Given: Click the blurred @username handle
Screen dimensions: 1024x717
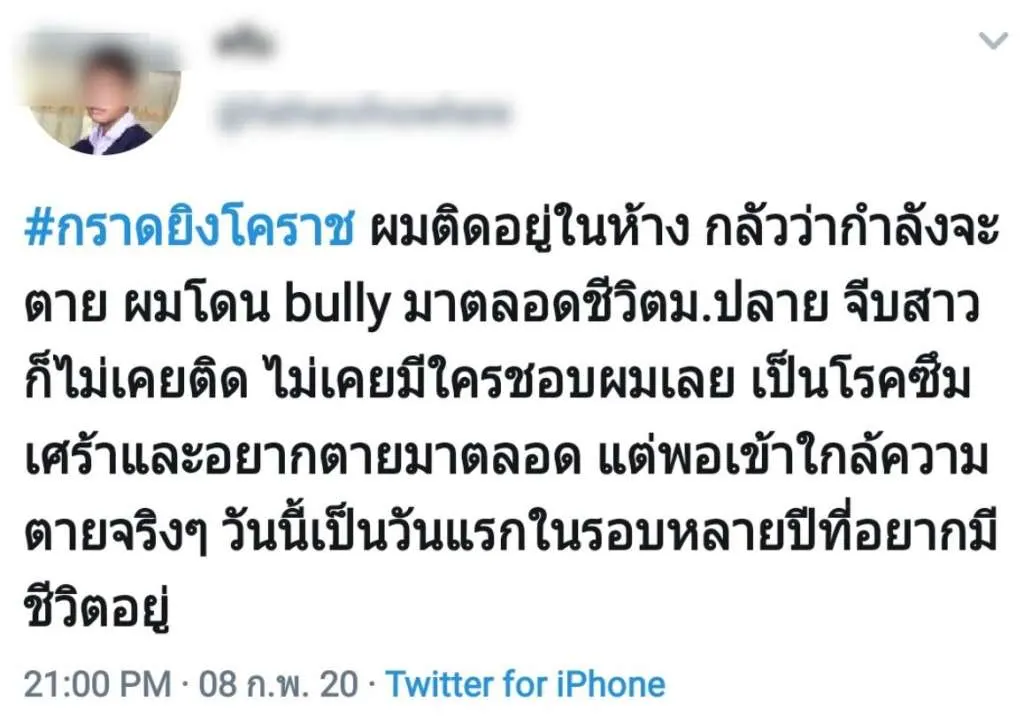Looking at the screenshot, I should (x=362, y=114).
